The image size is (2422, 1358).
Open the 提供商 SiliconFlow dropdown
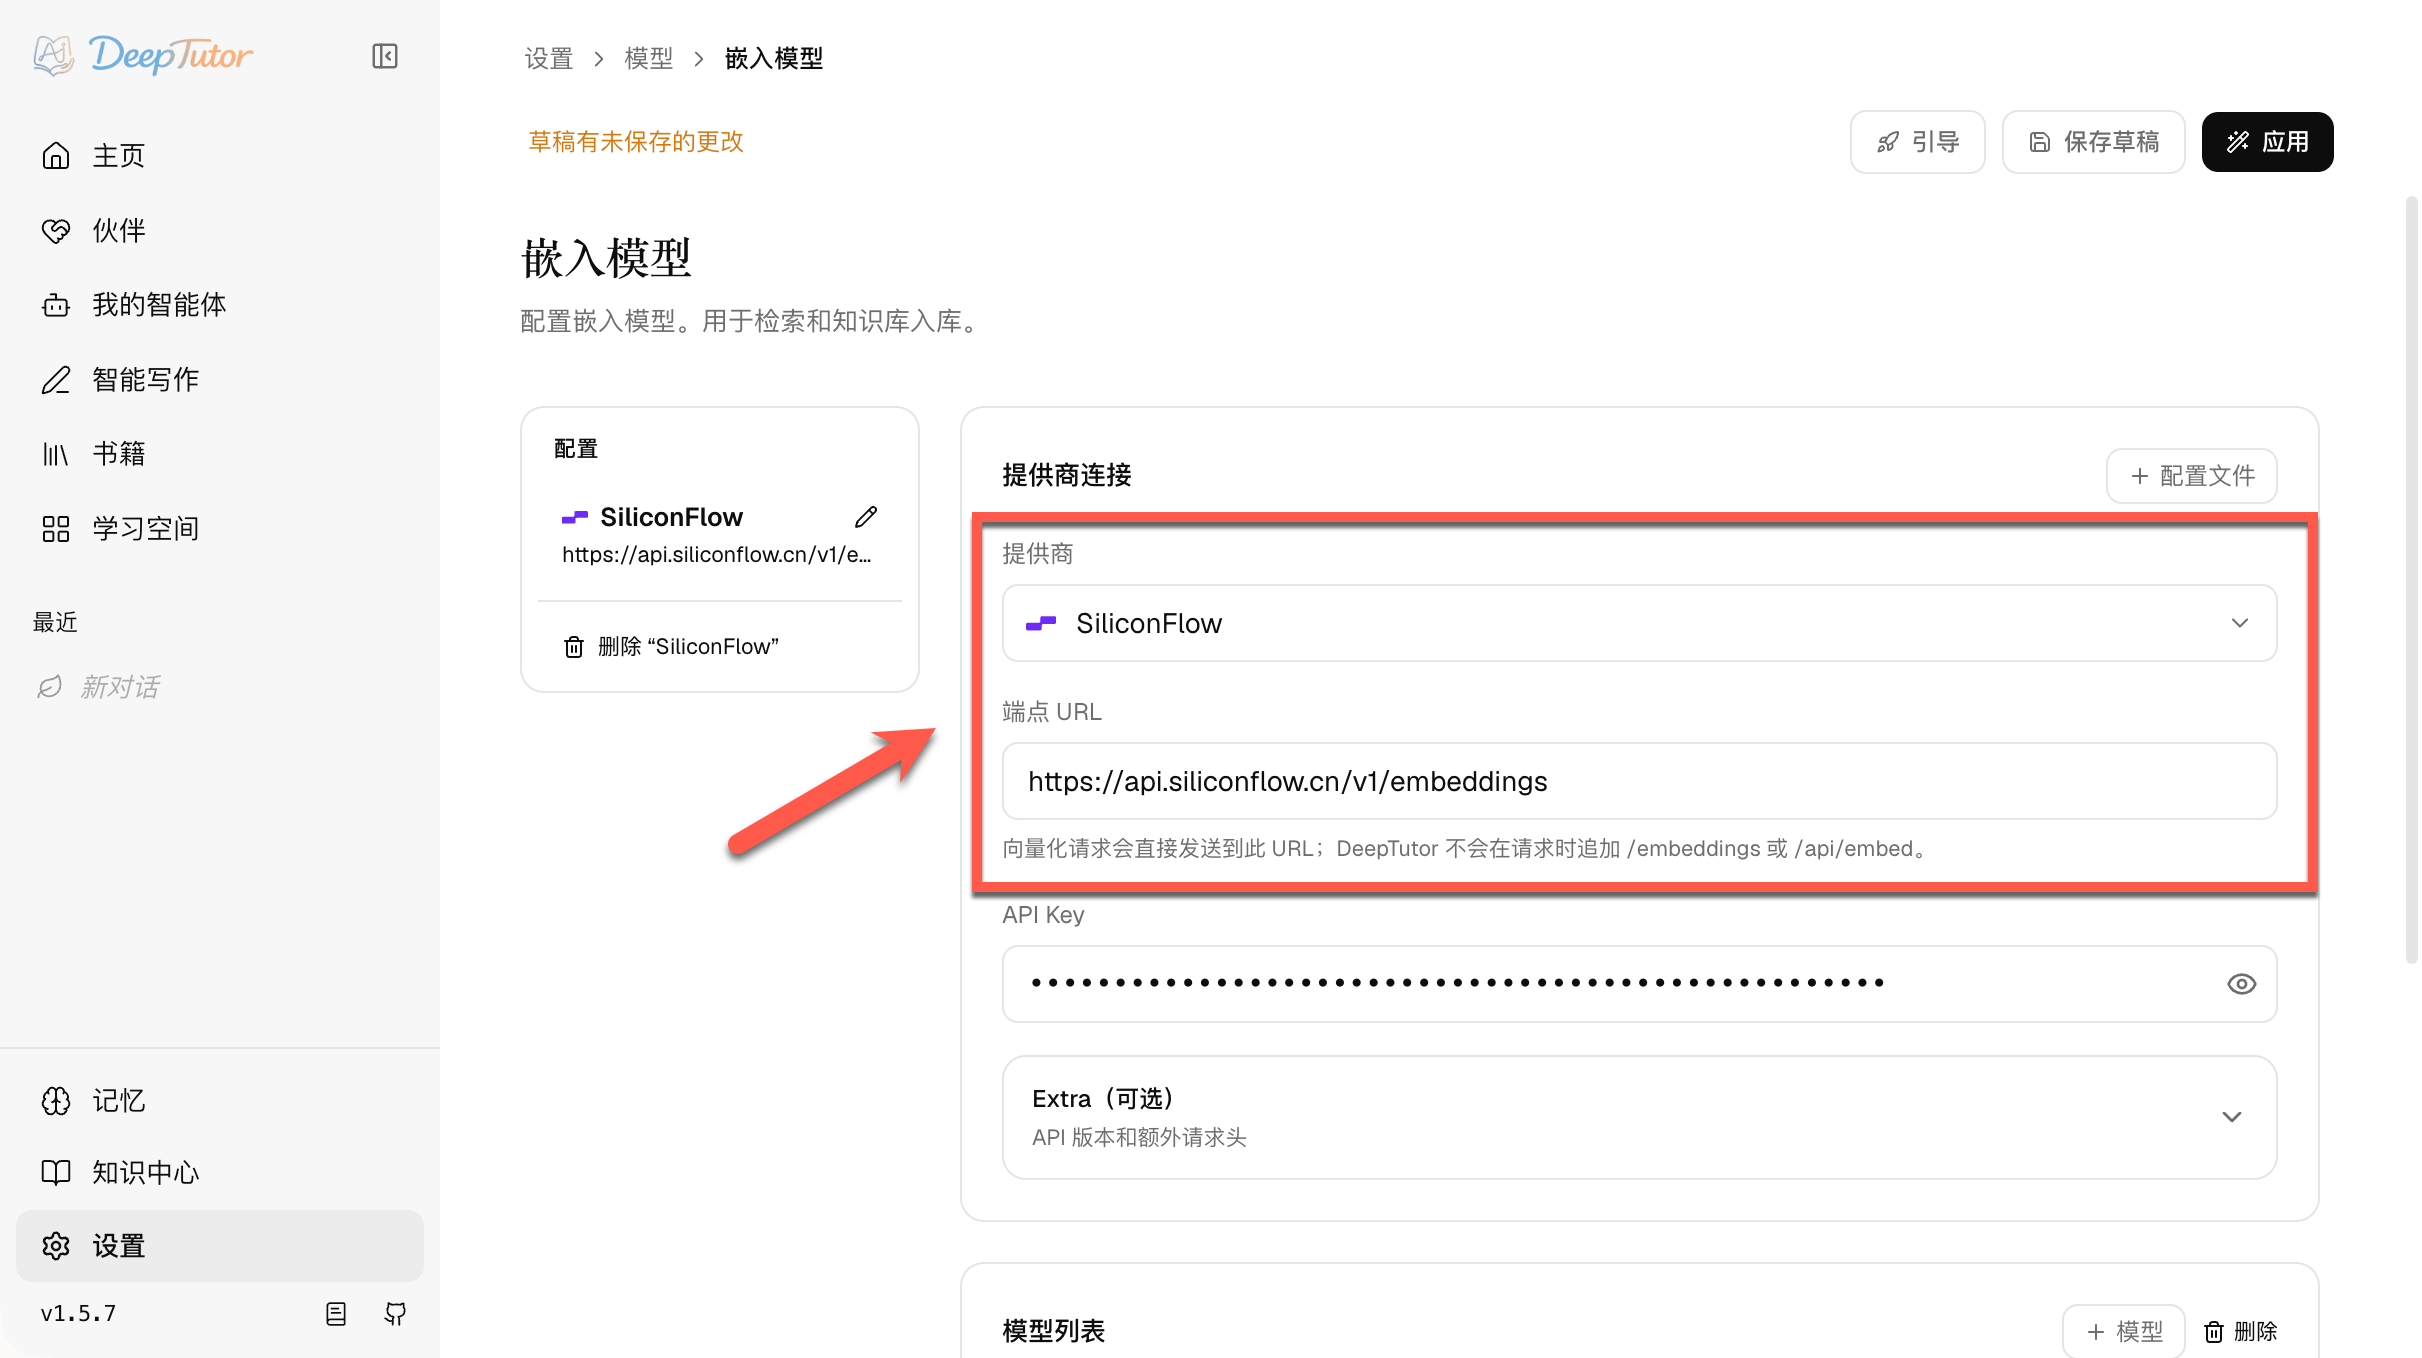(1639, 623)
